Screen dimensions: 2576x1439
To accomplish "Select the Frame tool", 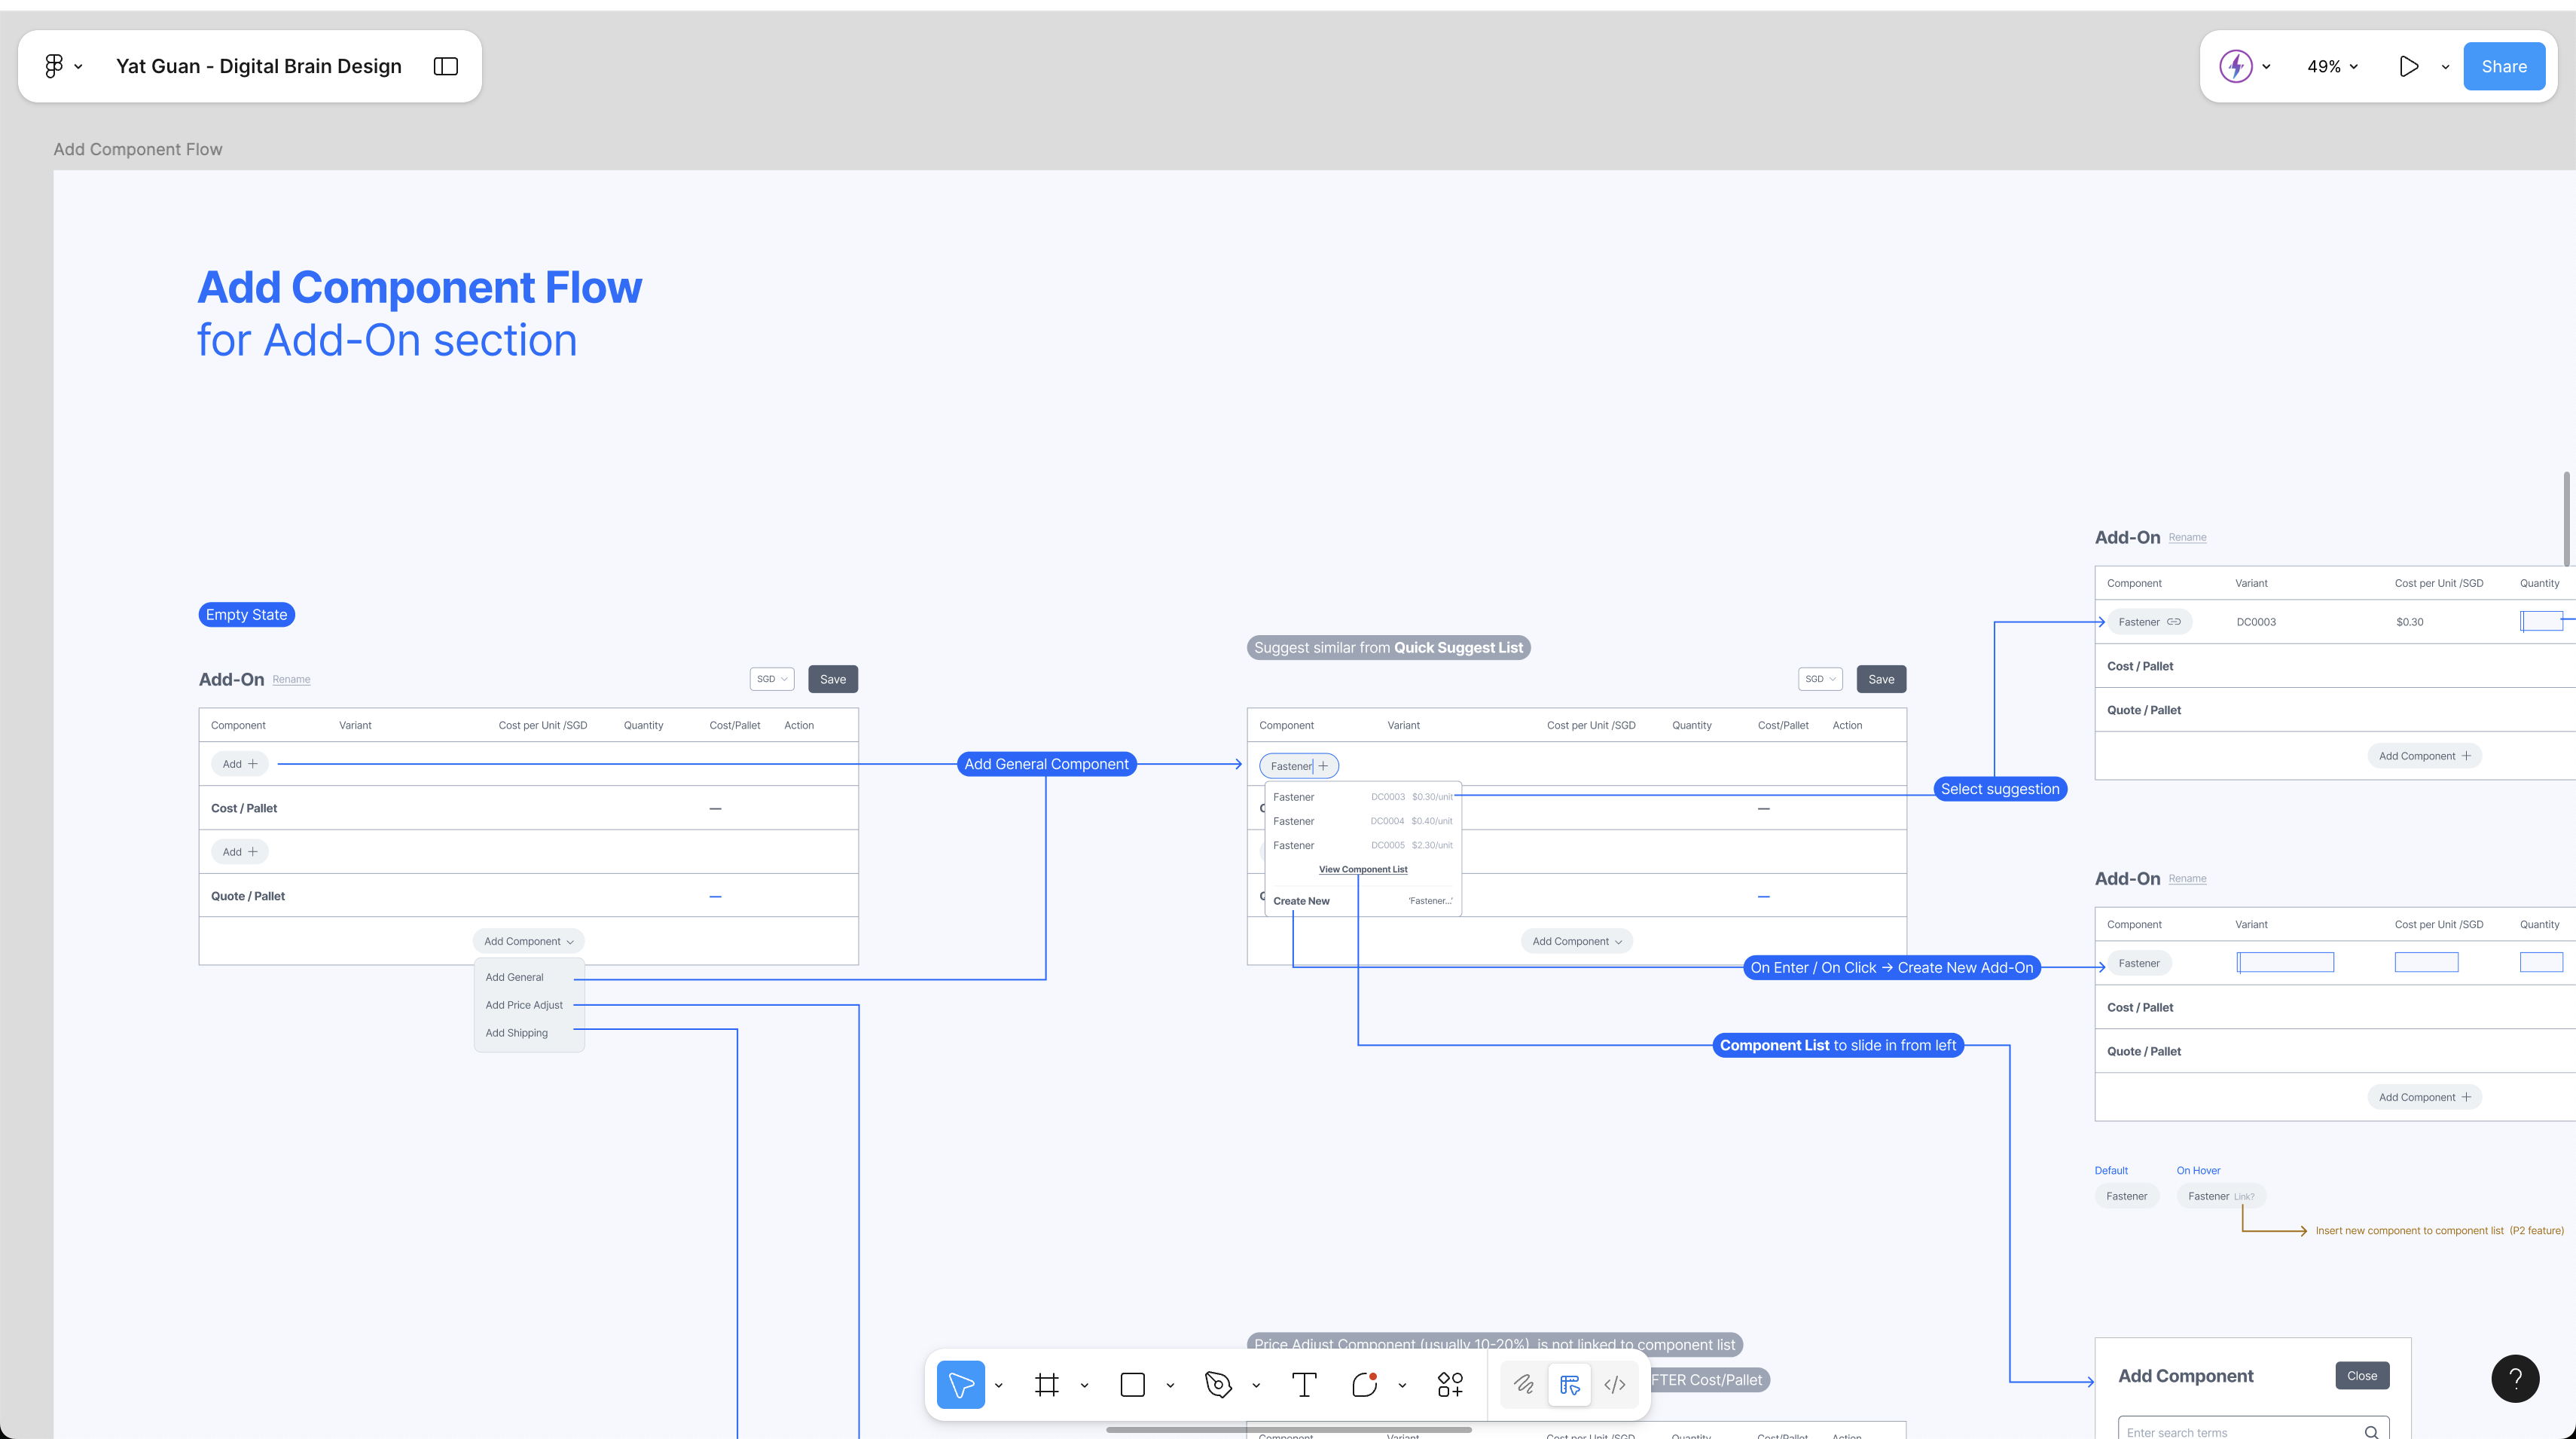I will [x=1047, y=1385].
